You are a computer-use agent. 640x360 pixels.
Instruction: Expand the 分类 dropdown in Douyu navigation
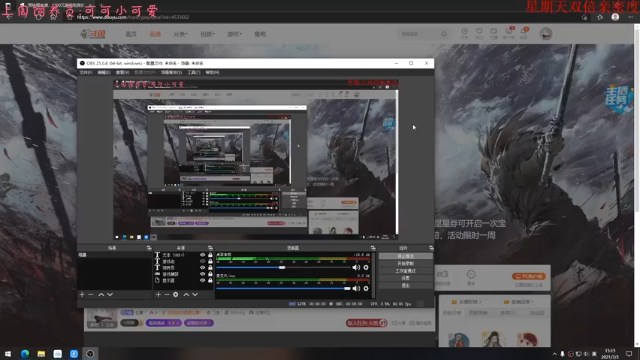[x=180, y=34]
